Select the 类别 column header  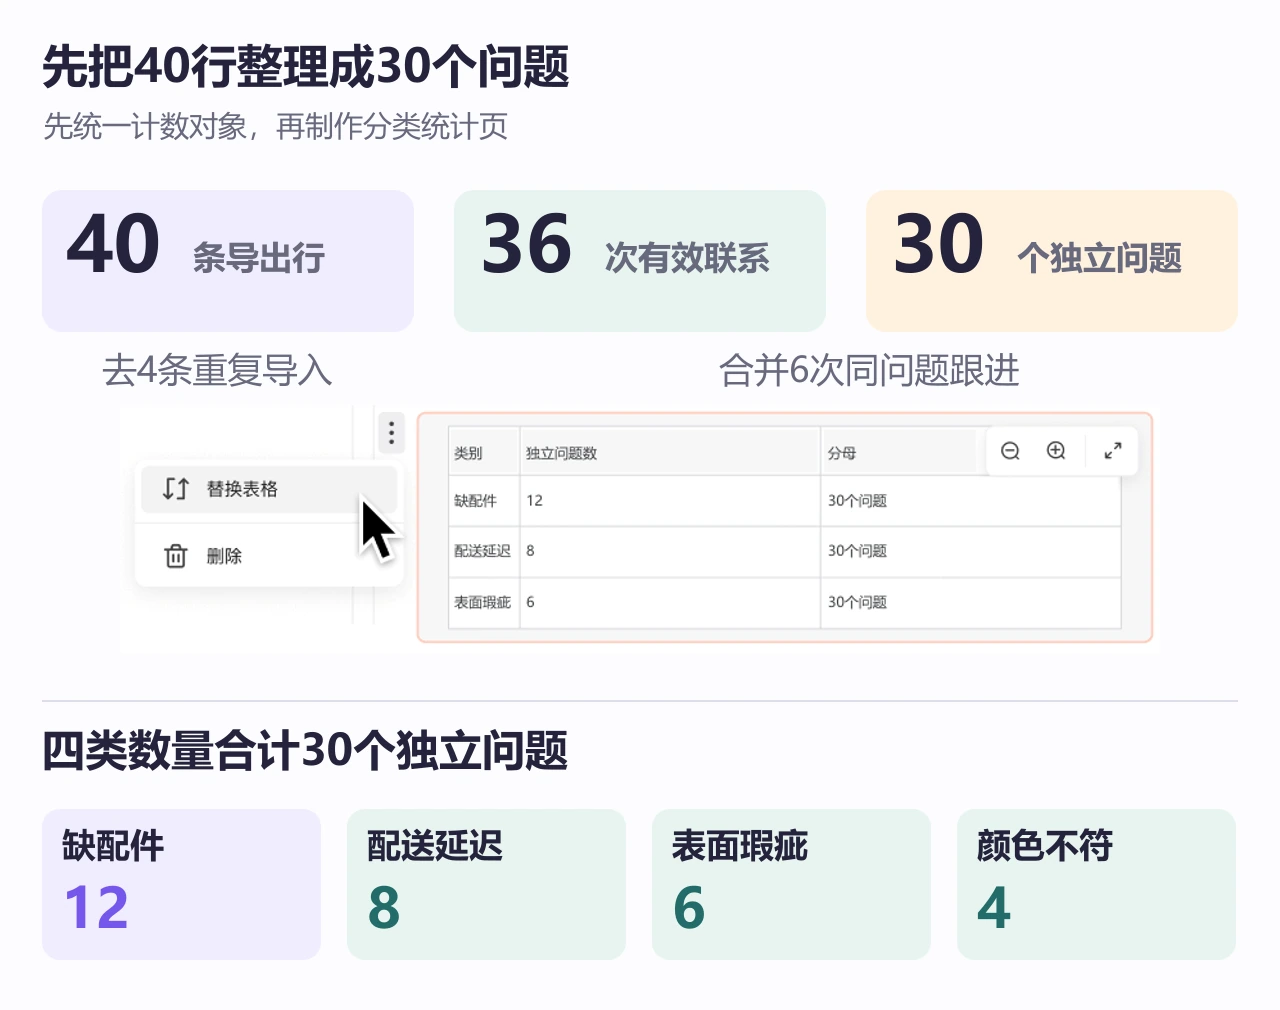point(485,453)
